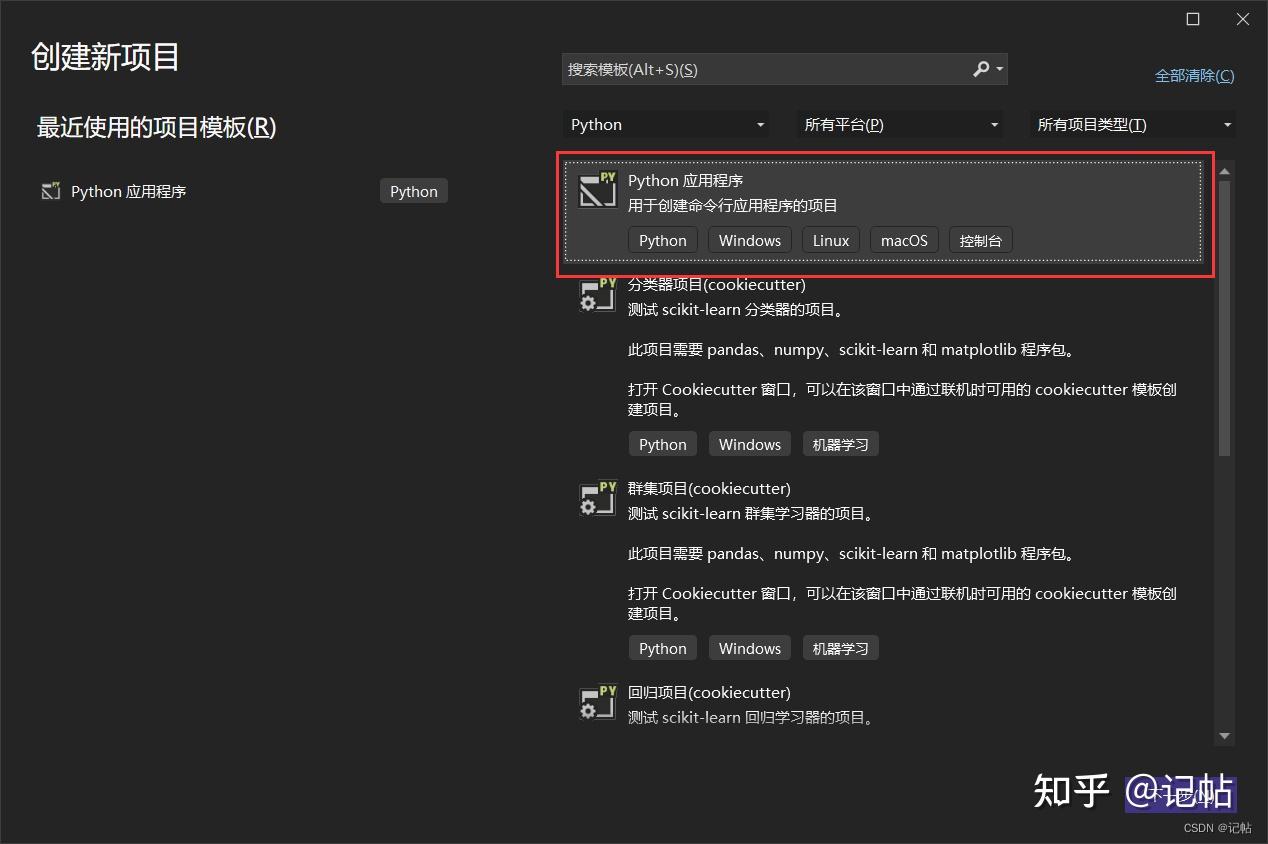
Task: Toggle the 控制台 filter tag
Action: tap(980, 240)
